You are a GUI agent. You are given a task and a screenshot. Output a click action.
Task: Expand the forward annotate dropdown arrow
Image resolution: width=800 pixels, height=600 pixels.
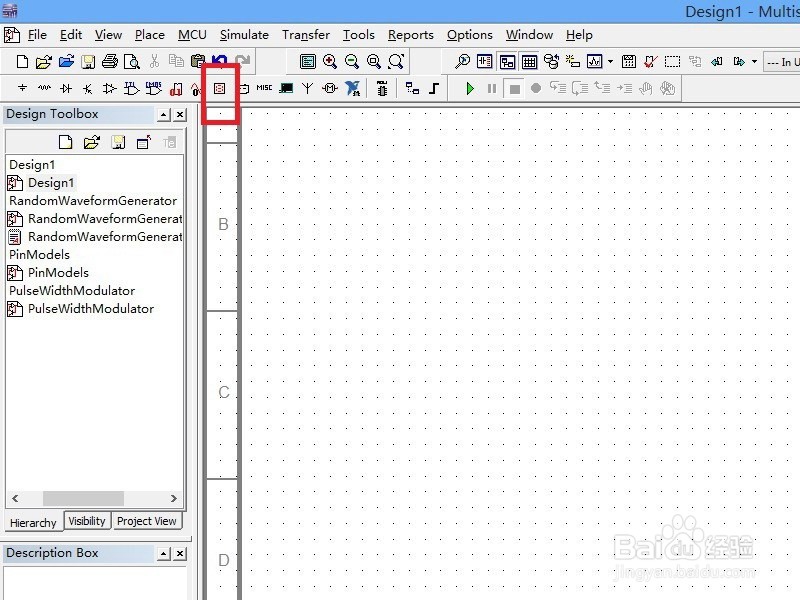coord(755,62)
